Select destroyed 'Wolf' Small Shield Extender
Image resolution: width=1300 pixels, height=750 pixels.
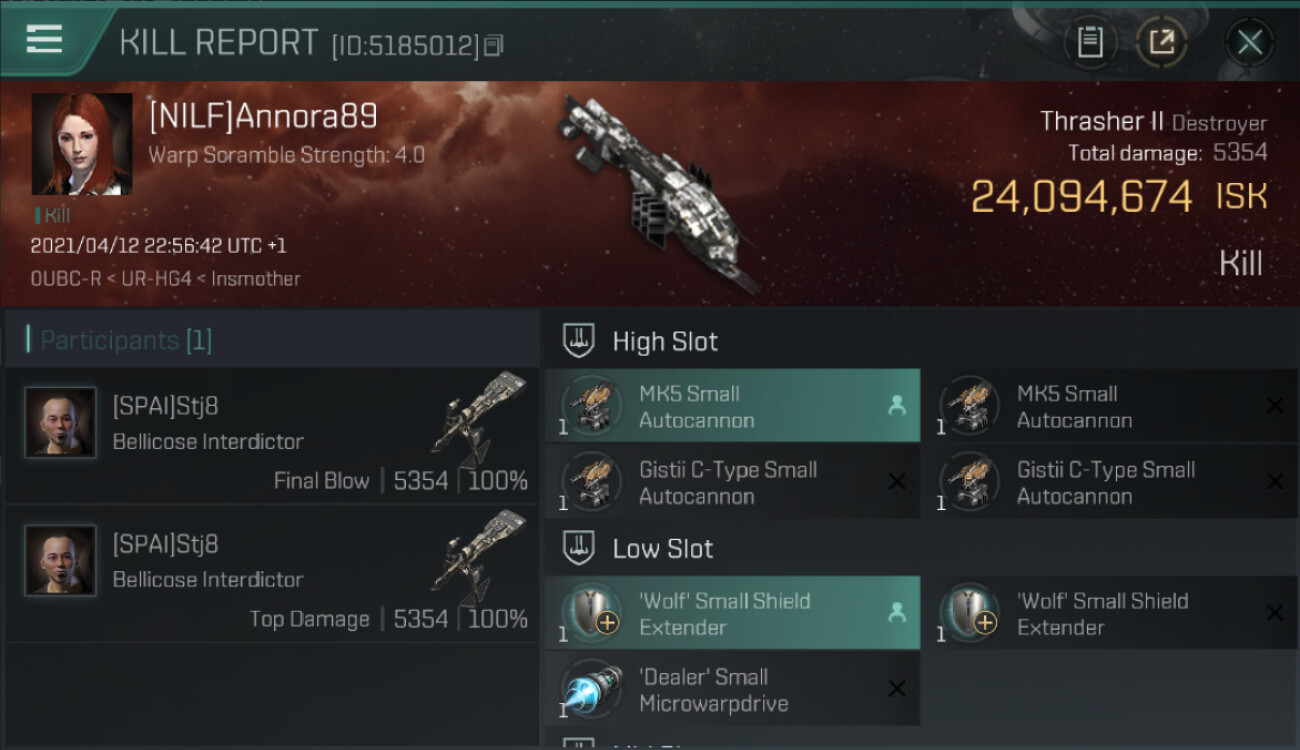point(1109,613)
